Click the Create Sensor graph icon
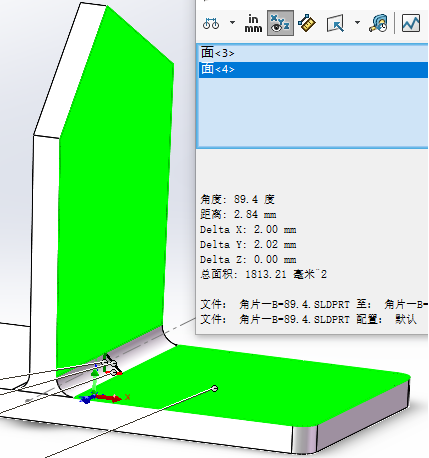 pos(411,23)
